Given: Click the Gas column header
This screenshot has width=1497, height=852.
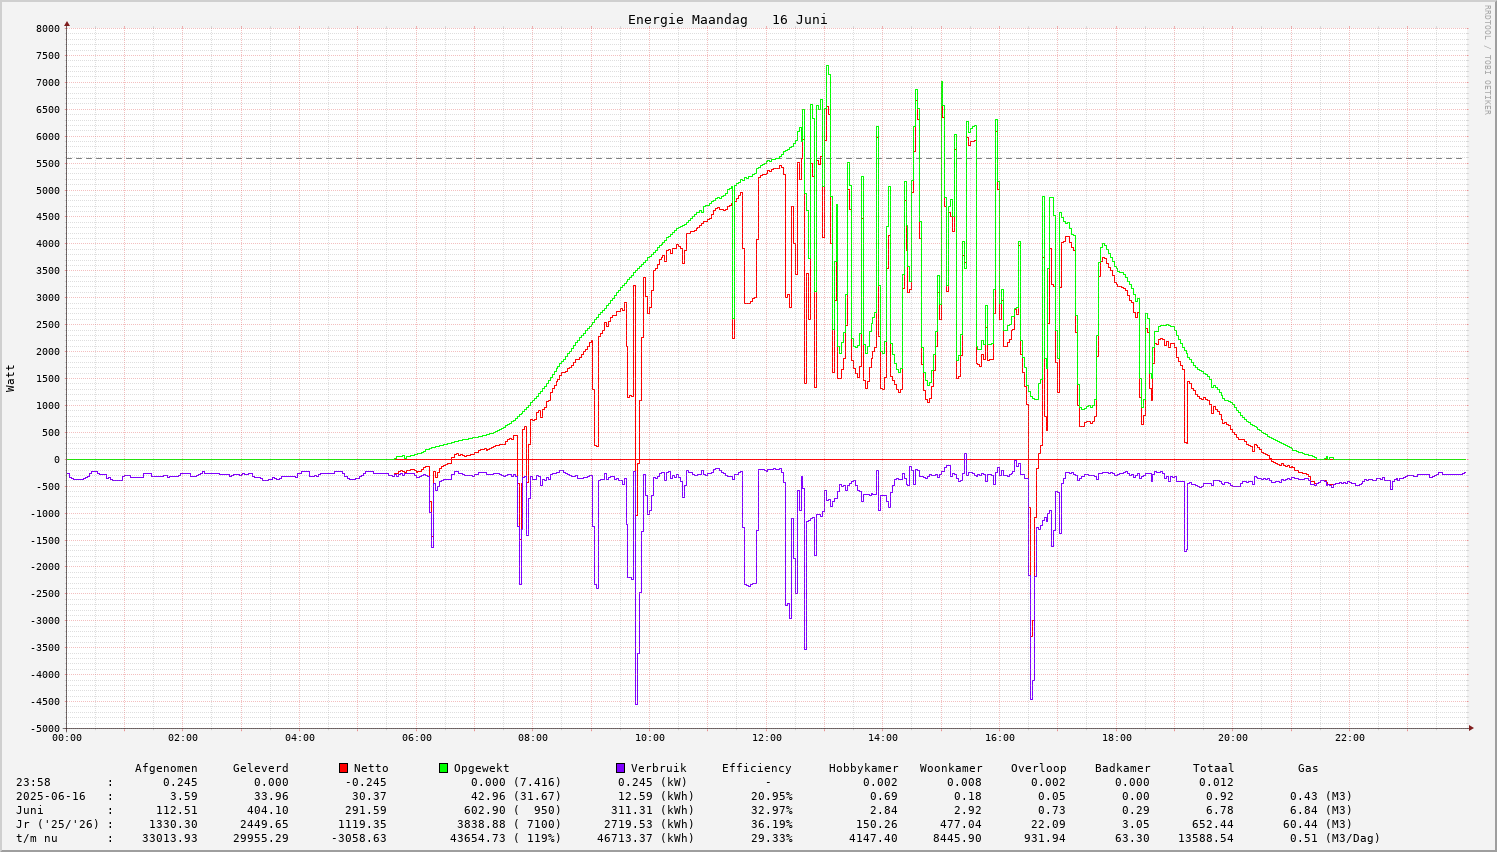Looking at the screenshot, I should coord(1308,768).
